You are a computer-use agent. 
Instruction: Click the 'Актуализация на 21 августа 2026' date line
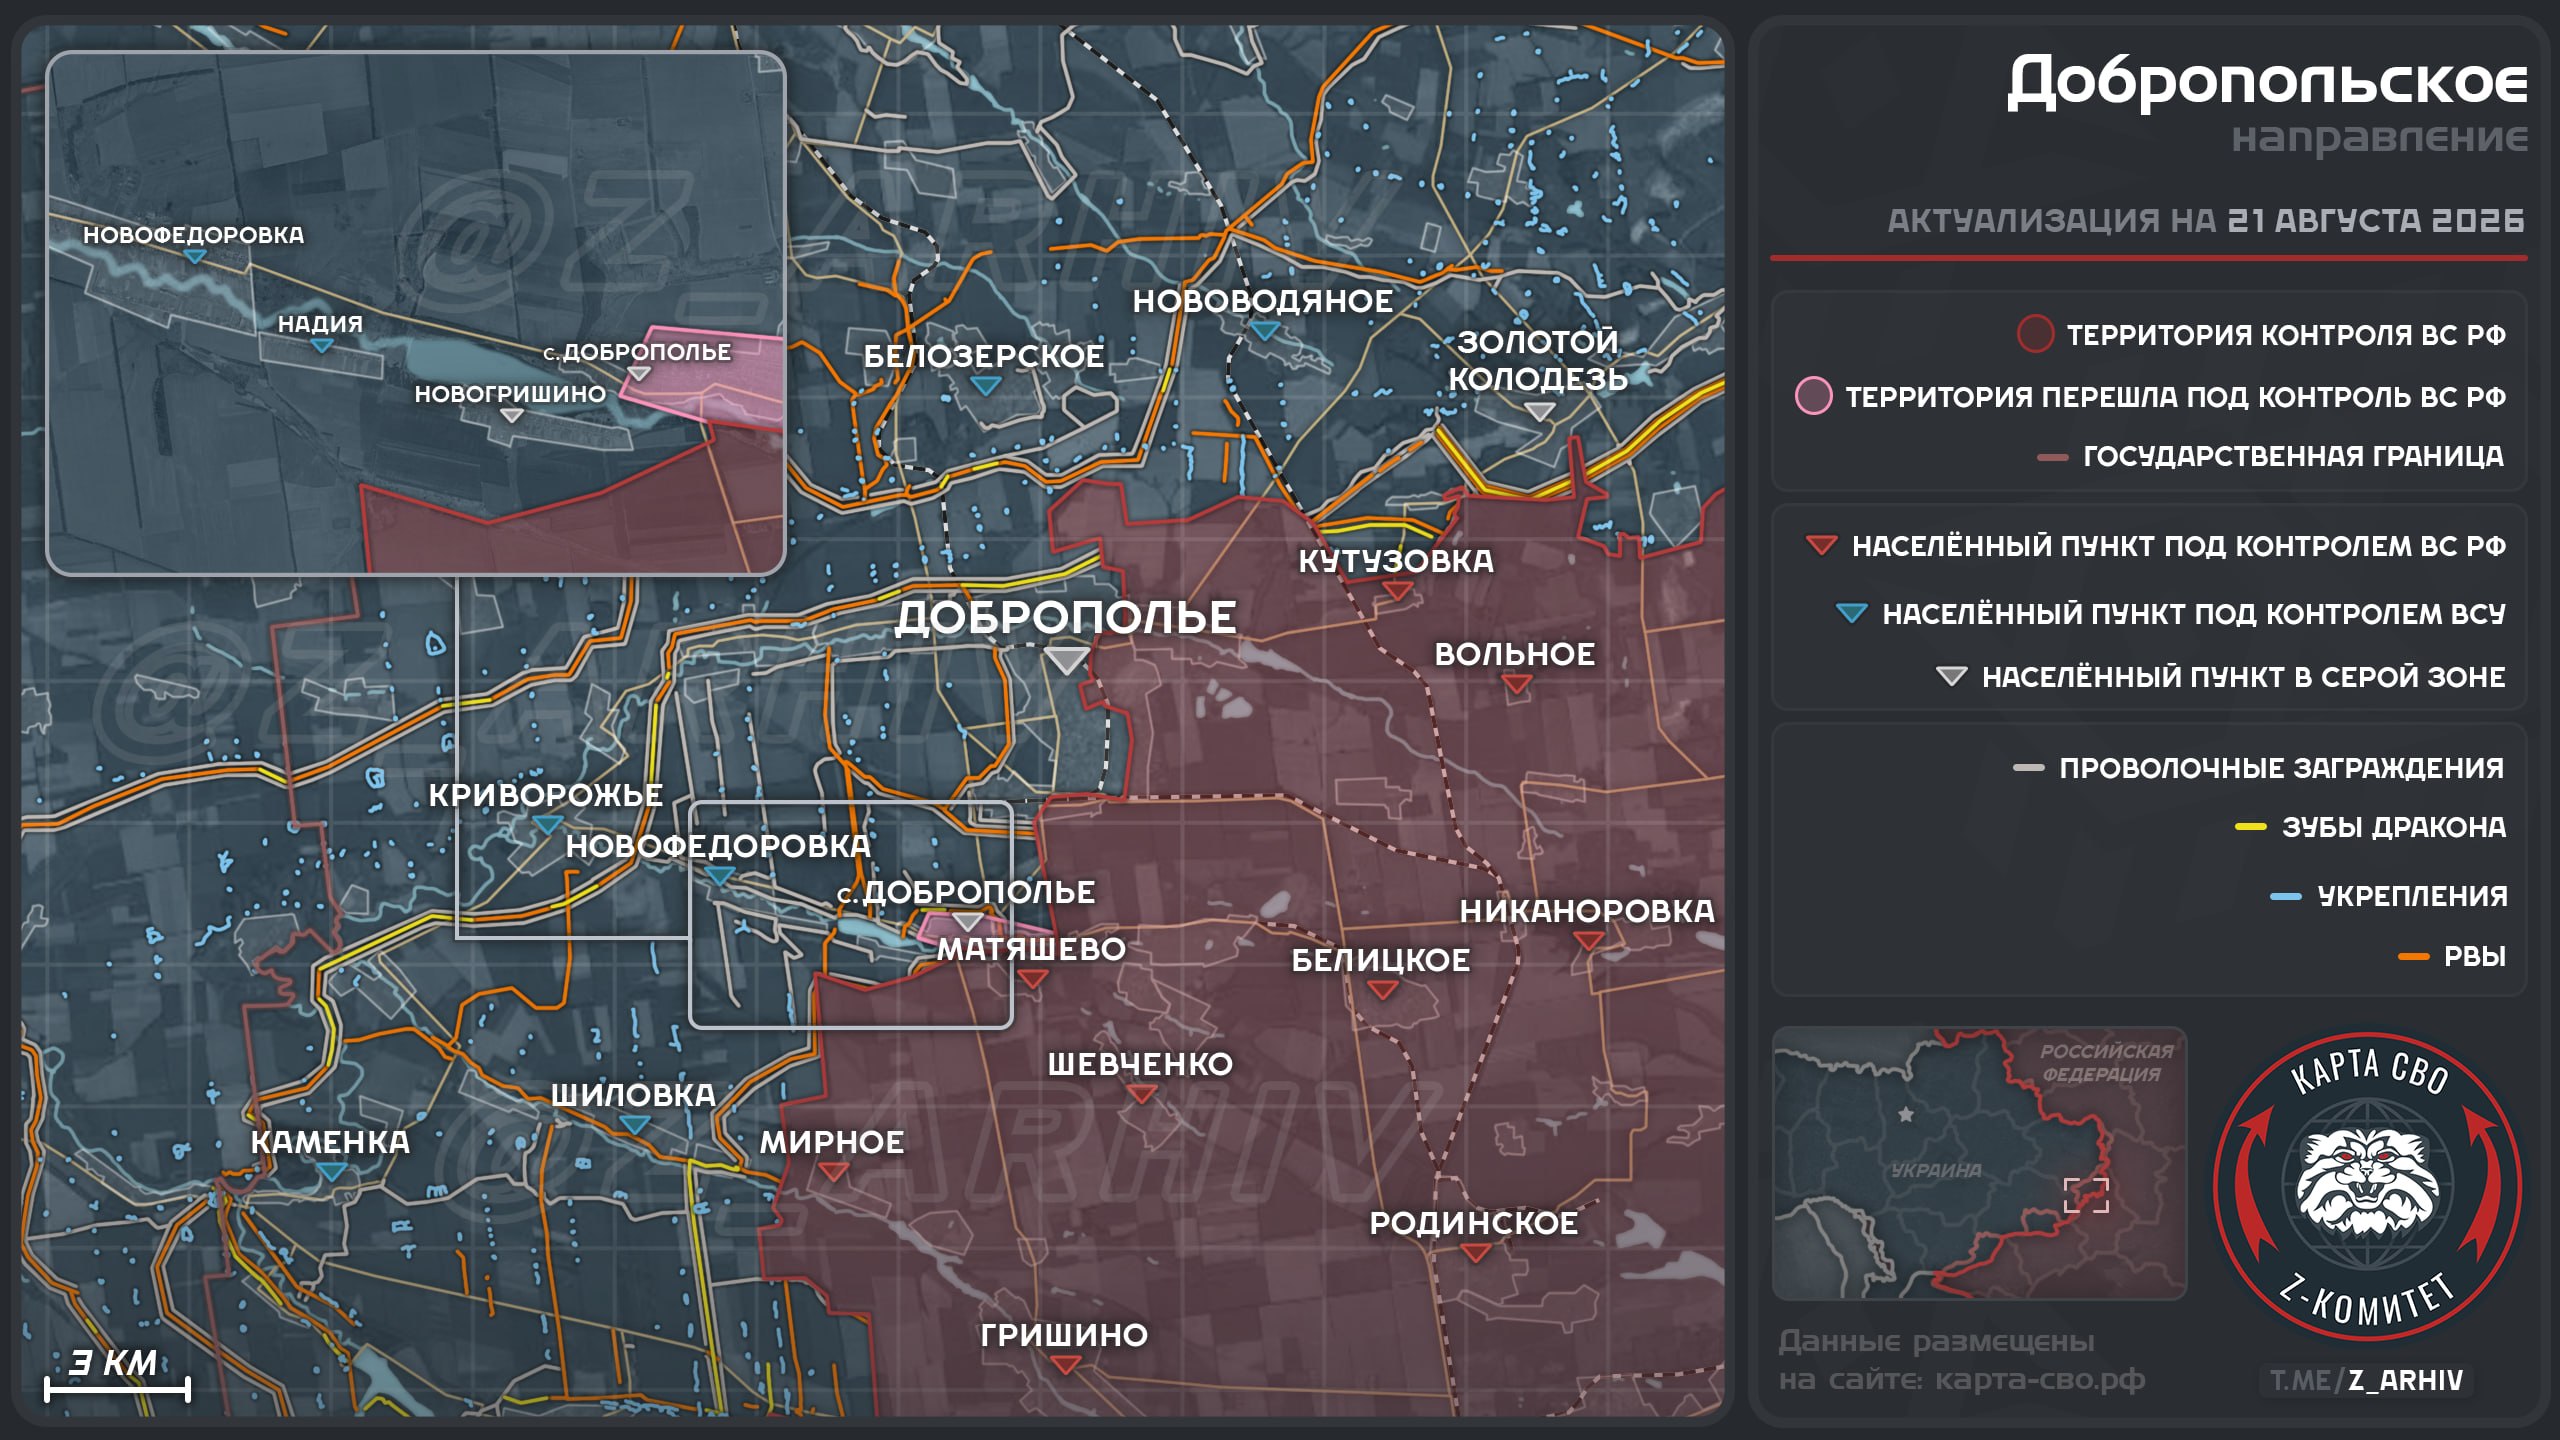click(x=2206, y=221)
